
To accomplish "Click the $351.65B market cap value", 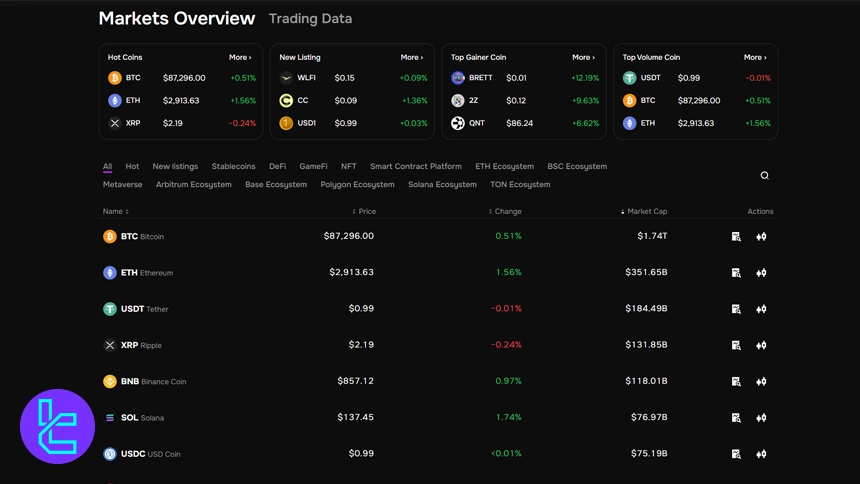I will [646, 272].
